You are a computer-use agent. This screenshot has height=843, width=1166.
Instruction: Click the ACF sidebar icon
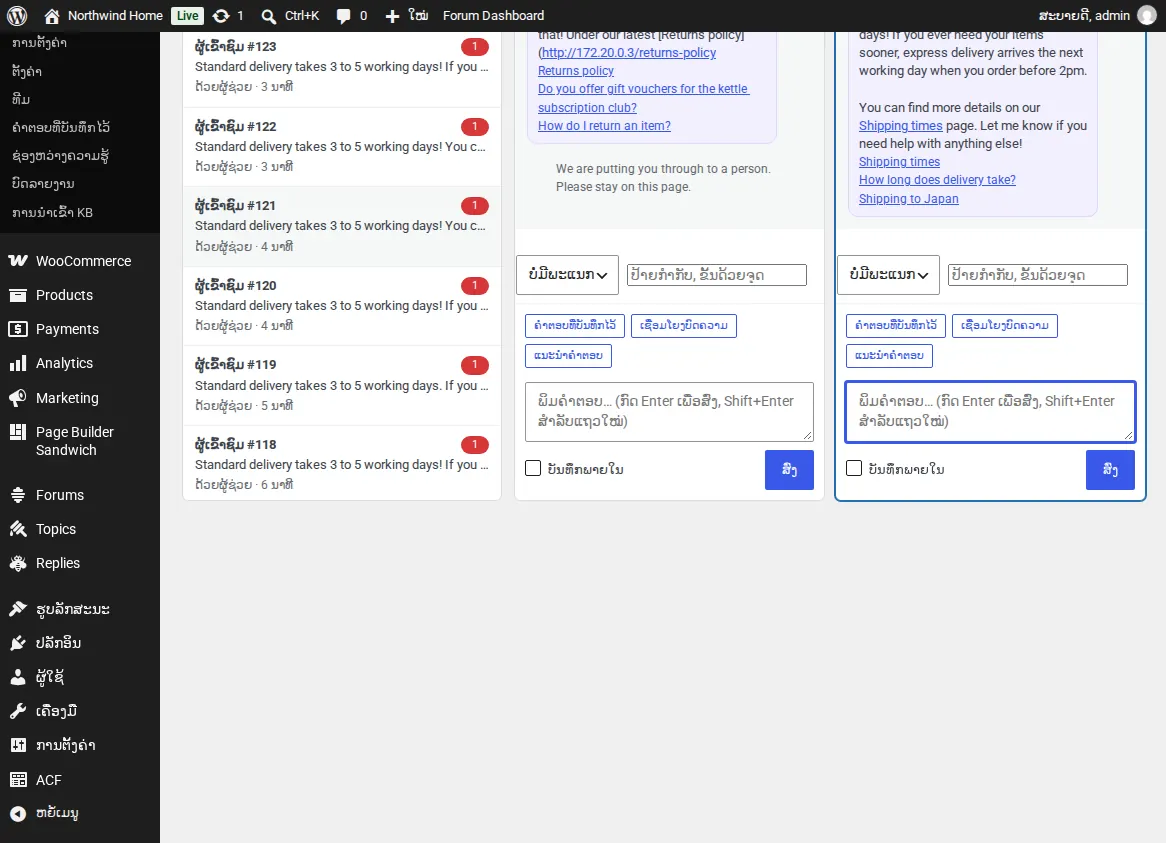pyautogui.click(x=18, y=780)
